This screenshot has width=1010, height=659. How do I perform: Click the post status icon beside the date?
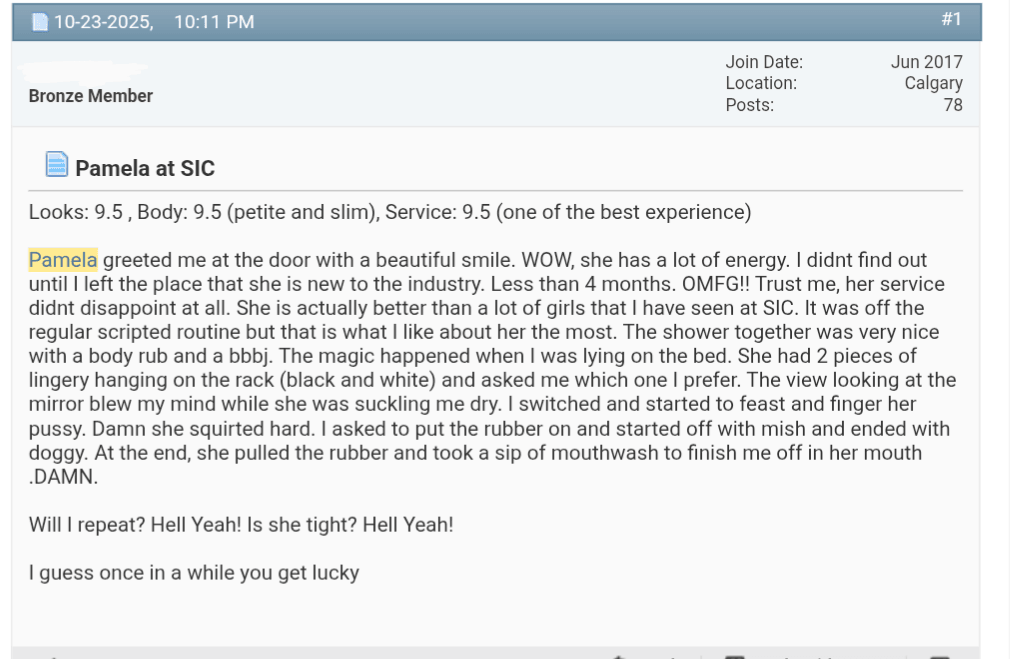tap(40, 22)
